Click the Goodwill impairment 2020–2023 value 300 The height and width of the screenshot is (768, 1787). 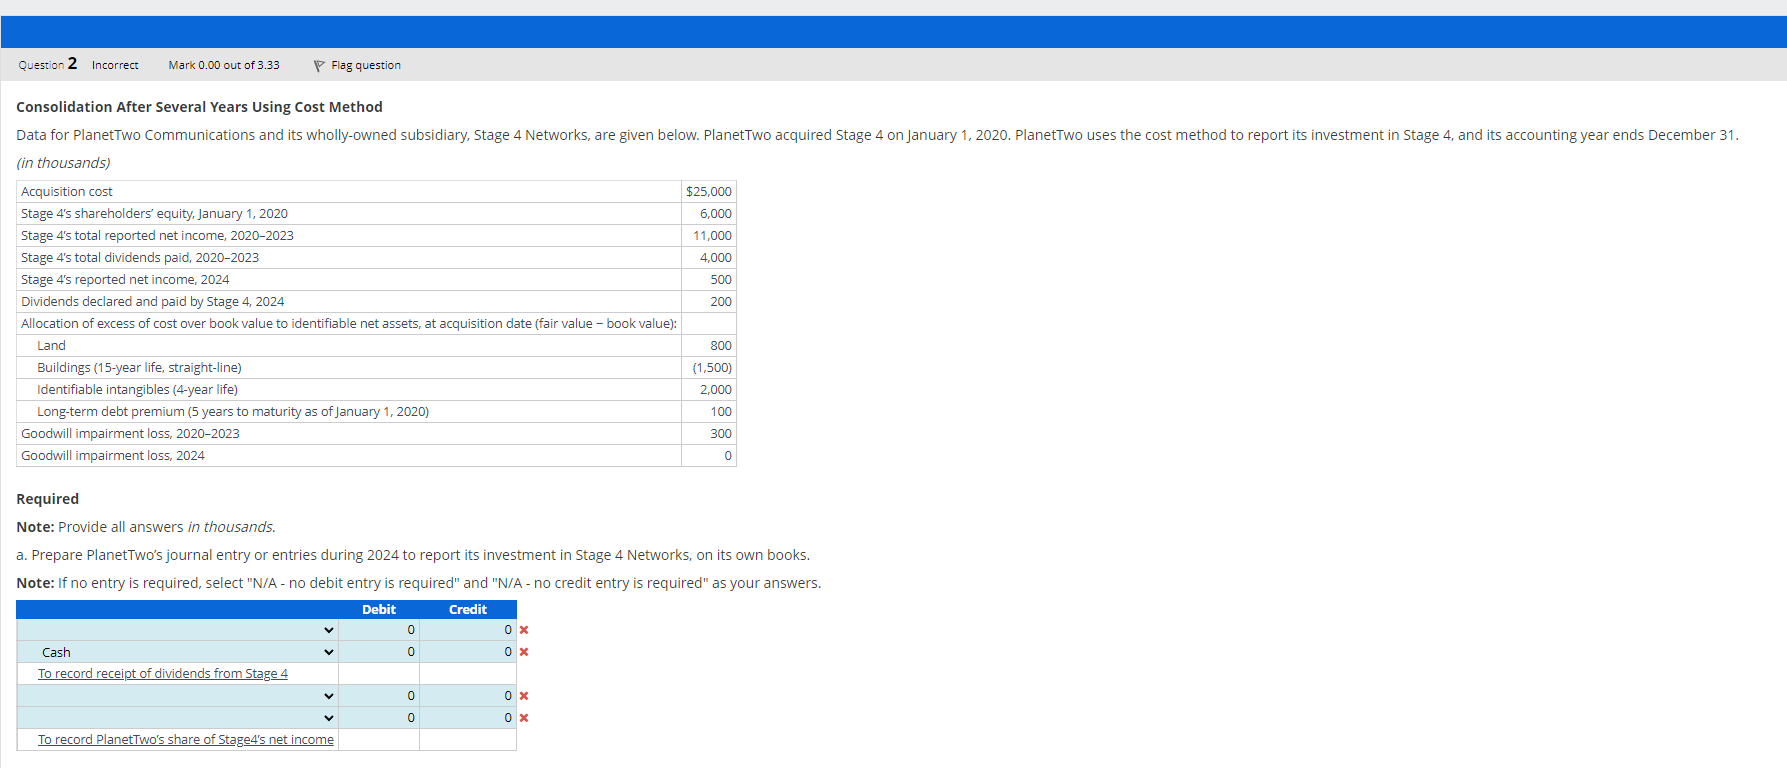pos(721,434)
